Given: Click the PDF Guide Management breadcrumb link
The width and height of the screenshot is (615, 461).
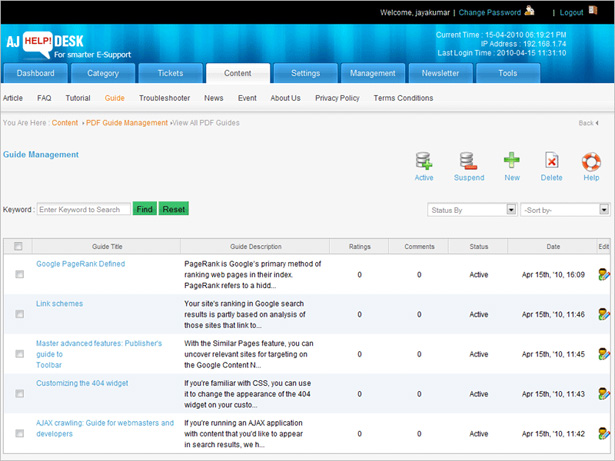Looking at the screenshot, I should [x=127, y=123].
